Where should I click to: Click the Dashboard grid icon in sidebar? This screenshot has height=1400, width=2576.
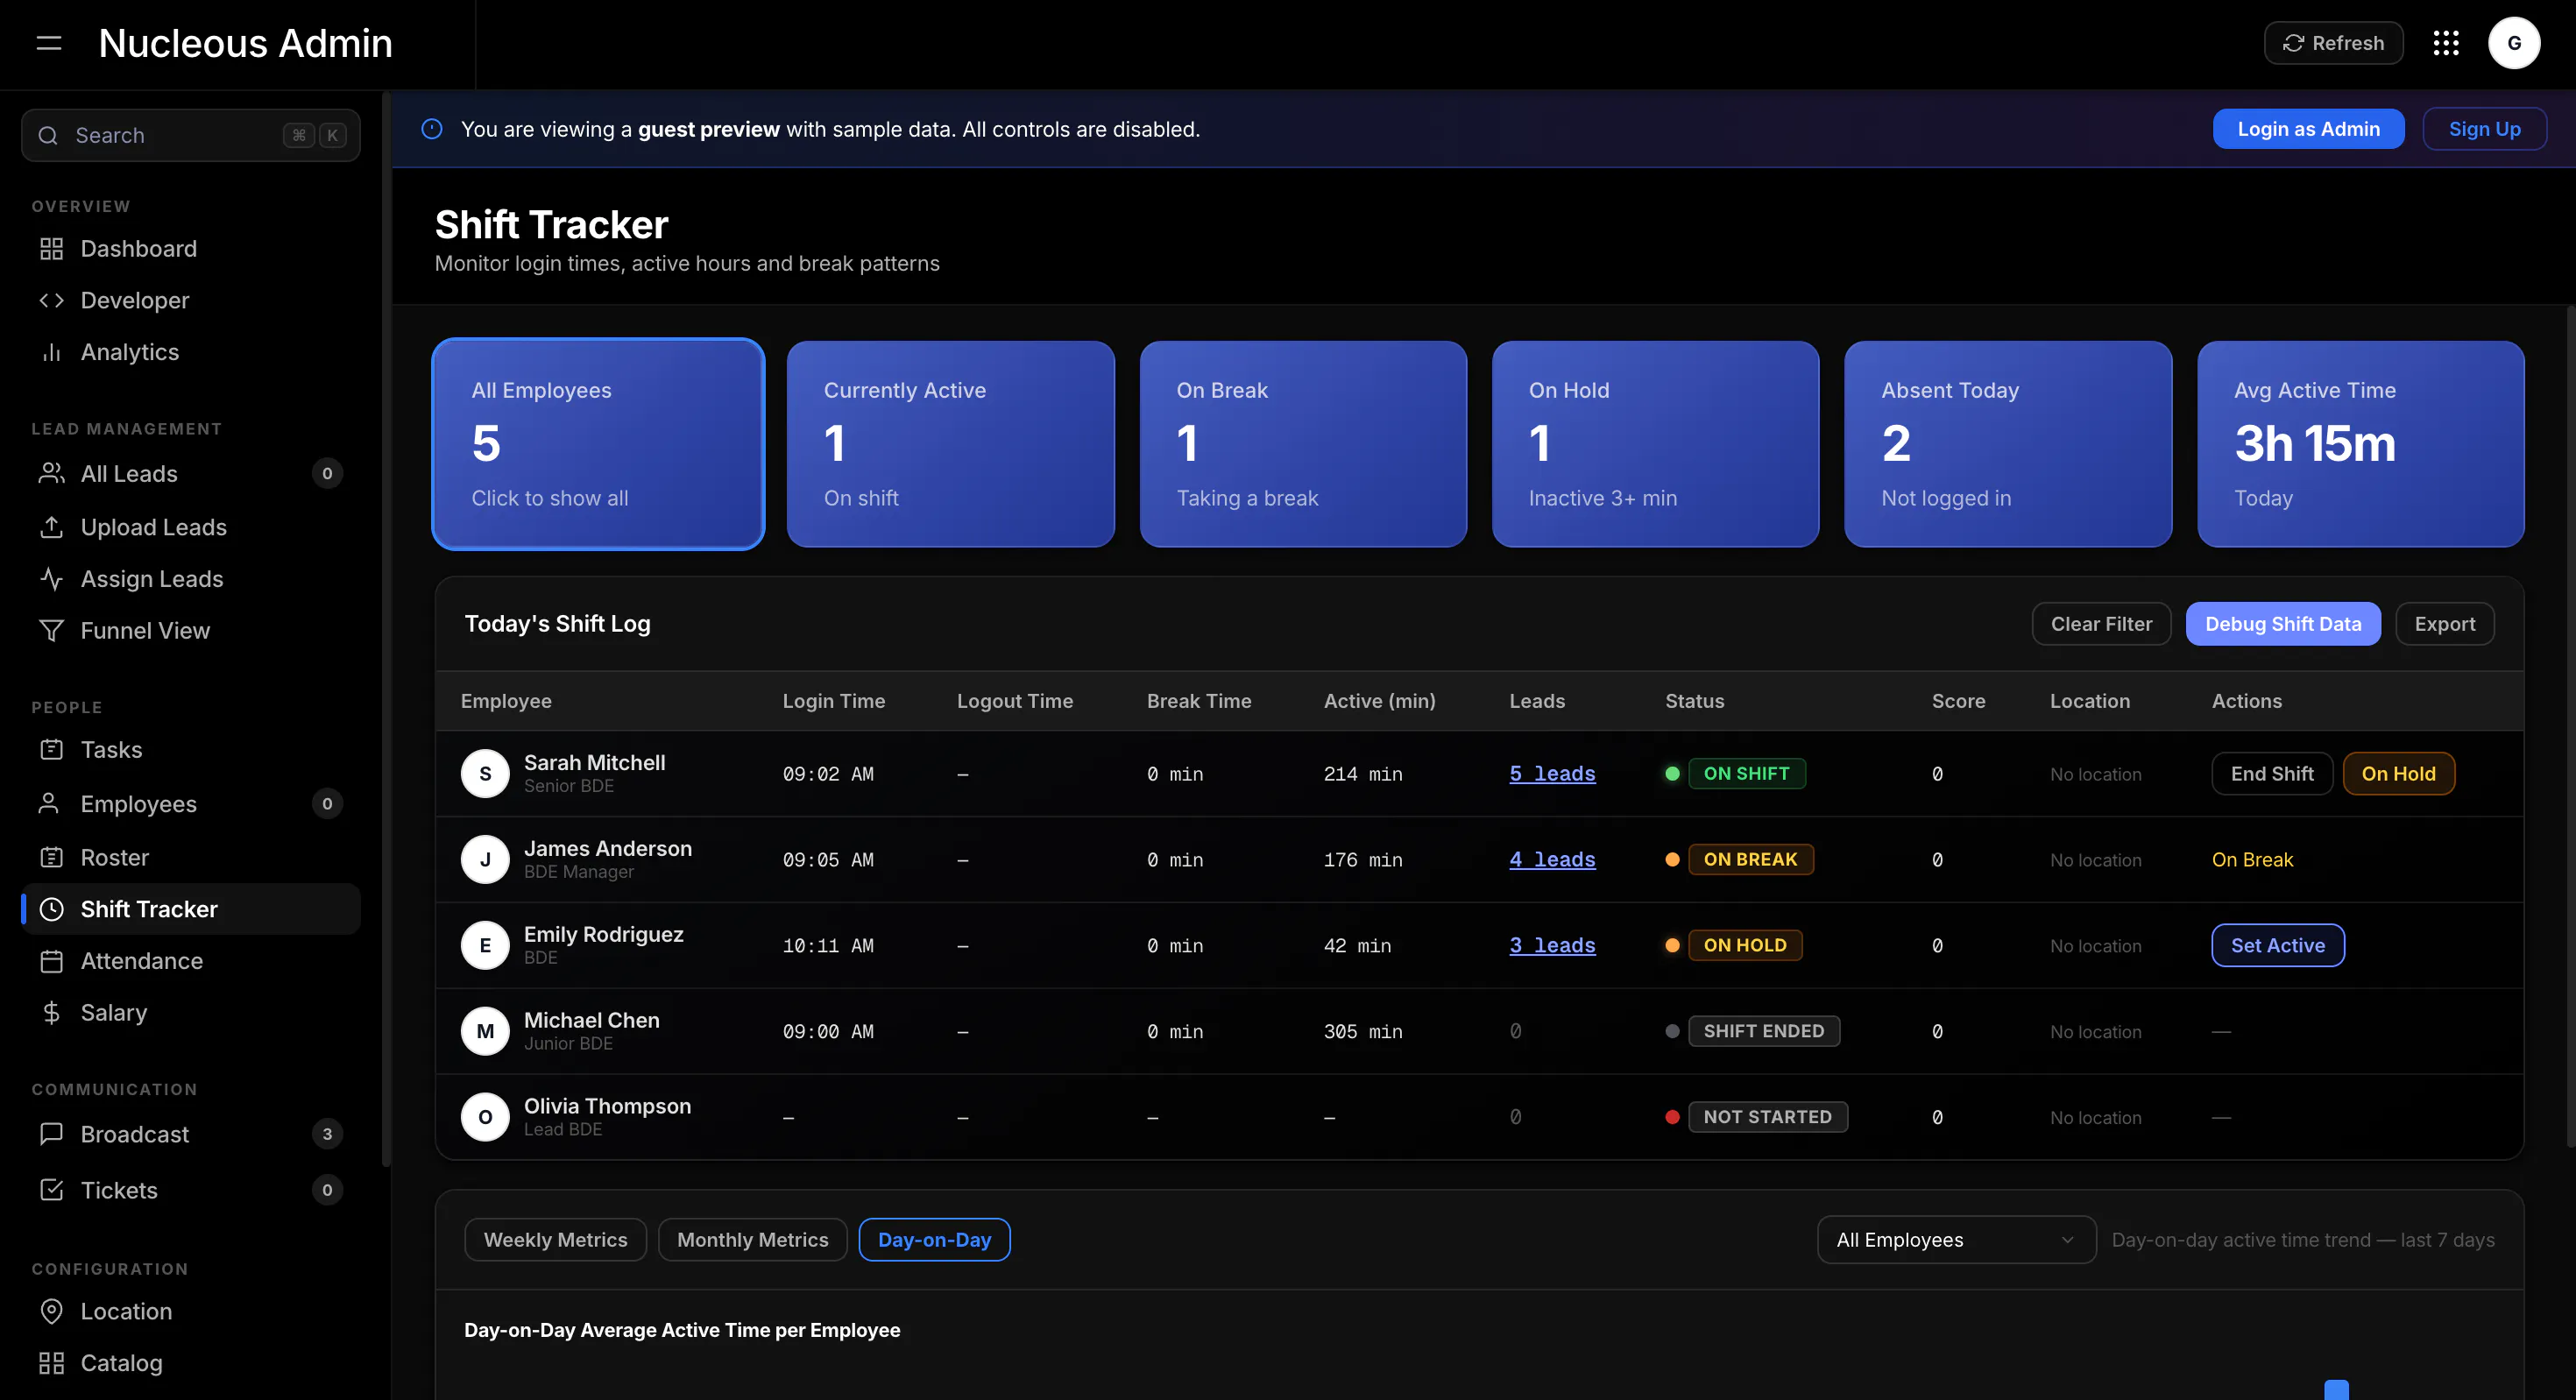click(x=52, y=249)
